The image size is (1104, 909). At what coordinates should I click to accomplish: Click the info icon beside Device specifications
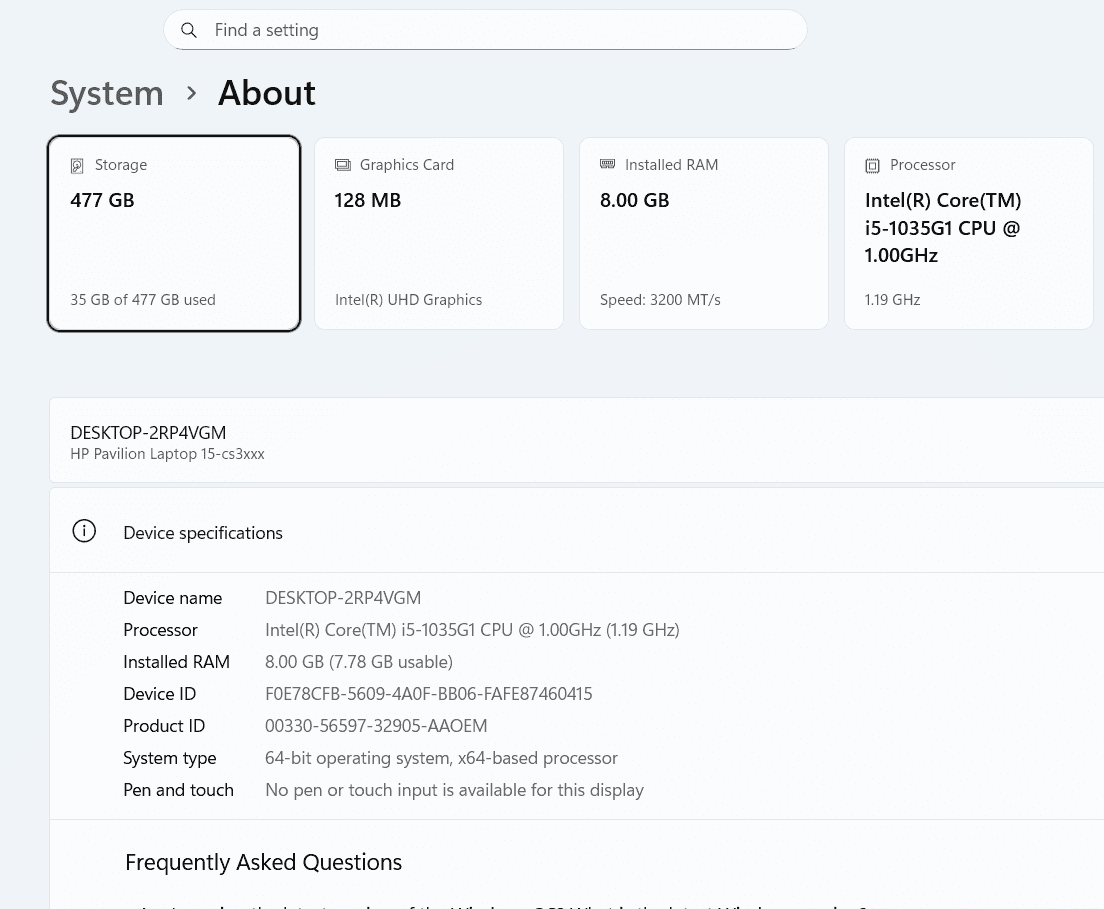(x=84, y=532)
